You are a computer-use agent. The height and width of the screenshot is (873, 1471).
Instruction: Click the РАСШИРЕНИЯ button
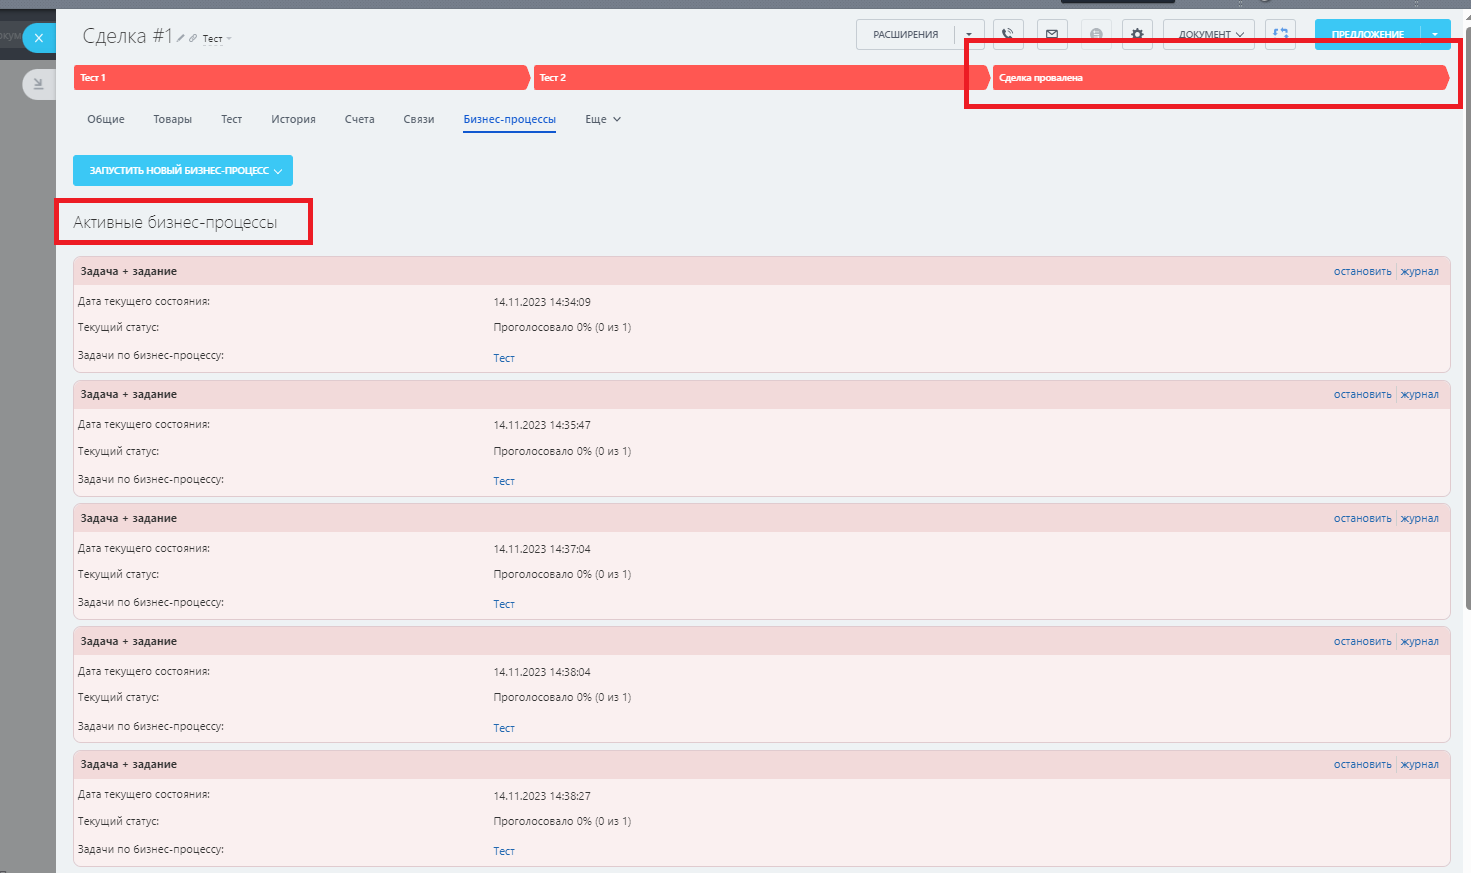tap(905, 34)
